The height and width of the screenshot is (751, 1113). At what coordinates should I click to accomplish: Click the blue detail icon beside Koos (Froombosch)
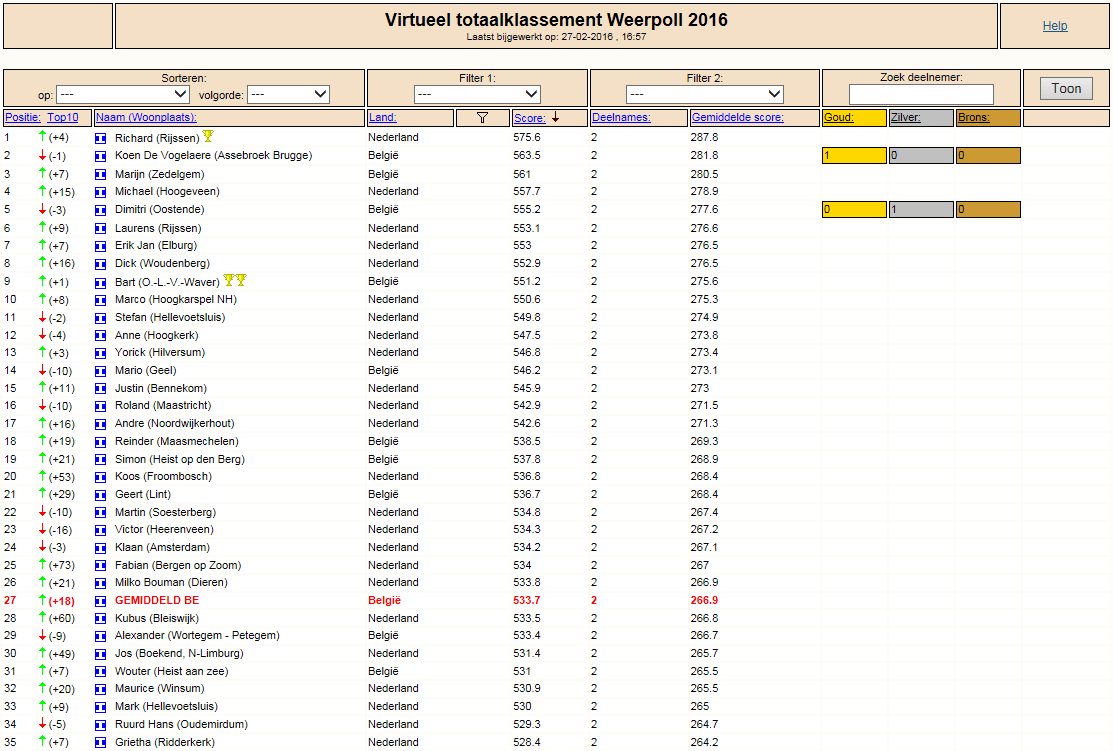(100, 478)
